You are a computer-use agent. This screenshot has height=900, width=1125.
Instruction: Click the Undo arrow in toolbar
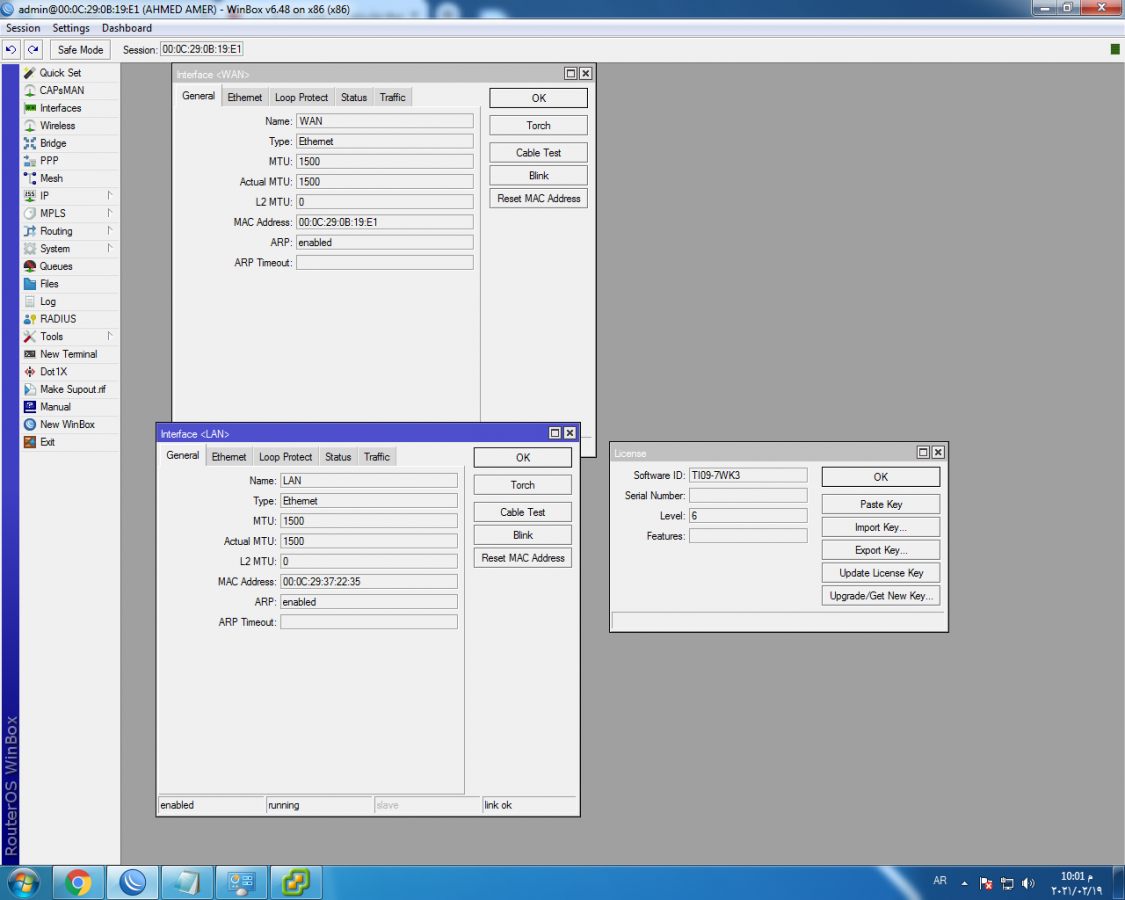pos(11,49)
